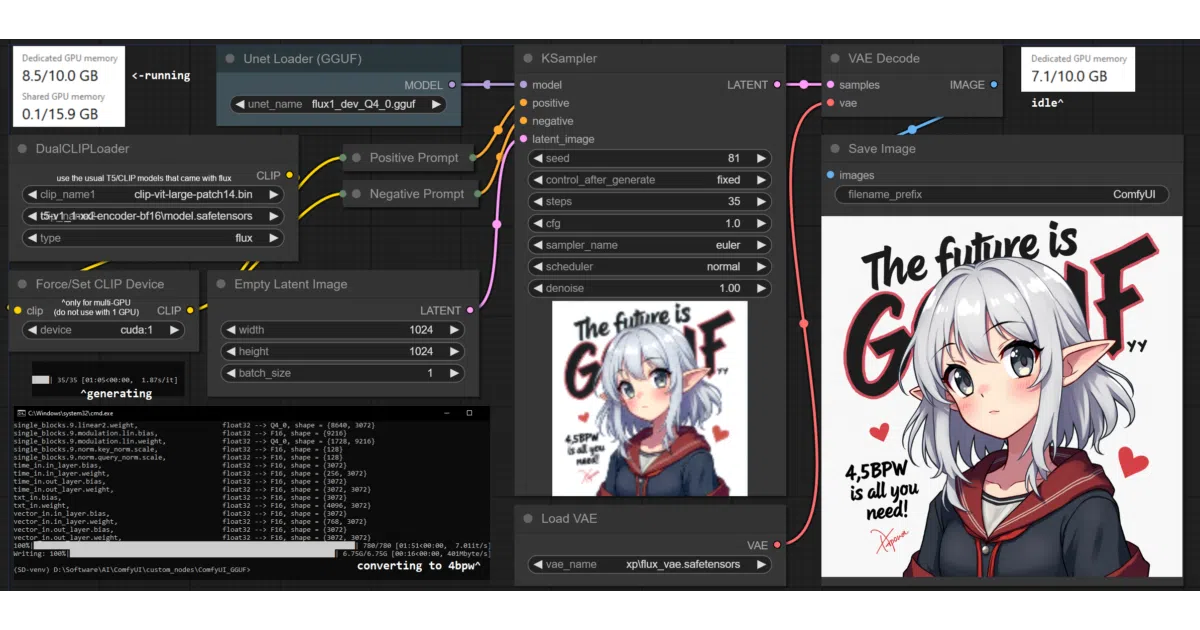The width and height of the screenshot is (1200, 630).
Task: Expand the Negative Prompt node via its title dot
Action: click(x=356, y=194)
